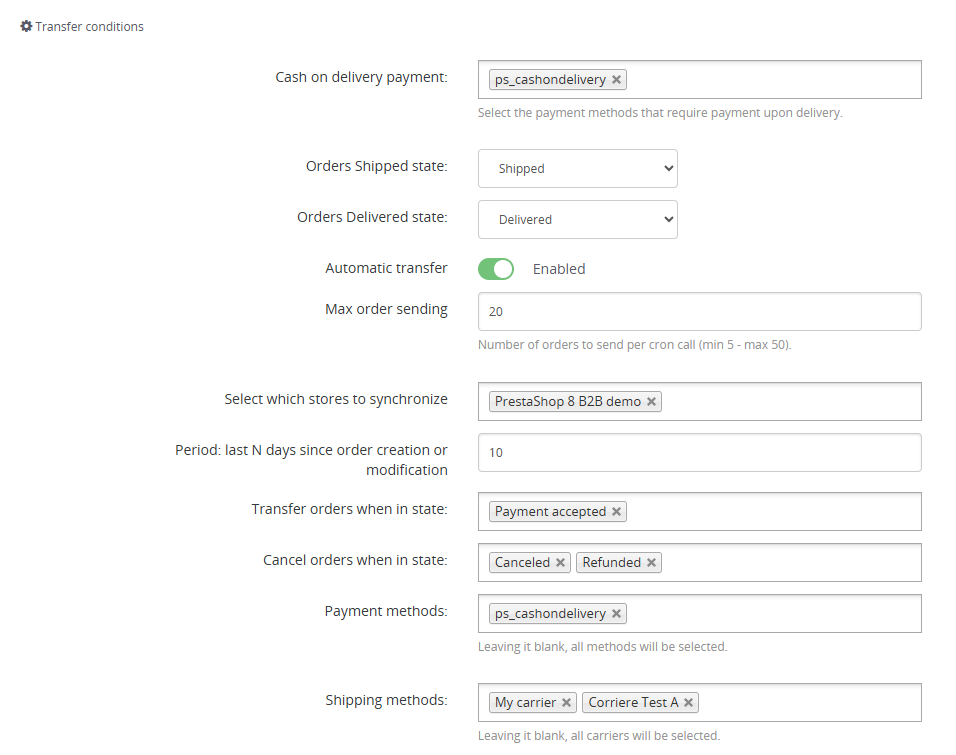Click the Period last N days input
The width and height of the screenshot is (956, 755).
[x=699, y=453]
